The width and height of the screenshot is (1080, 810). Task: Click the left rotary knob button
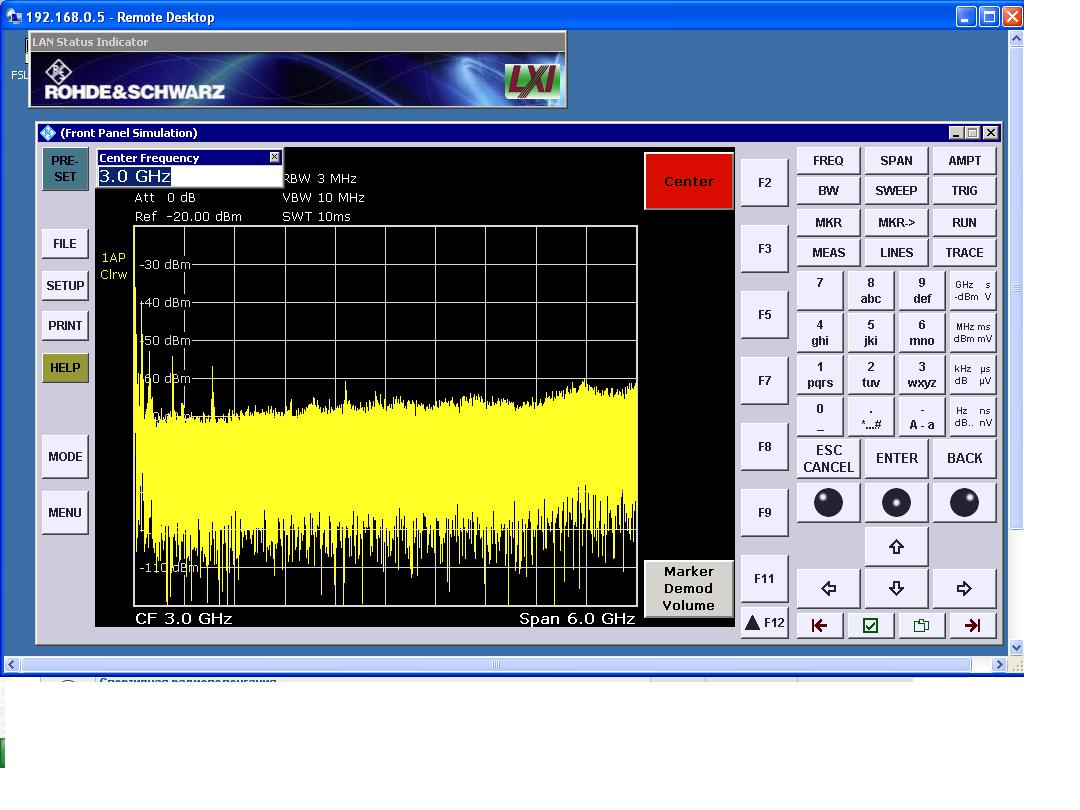pyautogui.click(x=829, y=502)
